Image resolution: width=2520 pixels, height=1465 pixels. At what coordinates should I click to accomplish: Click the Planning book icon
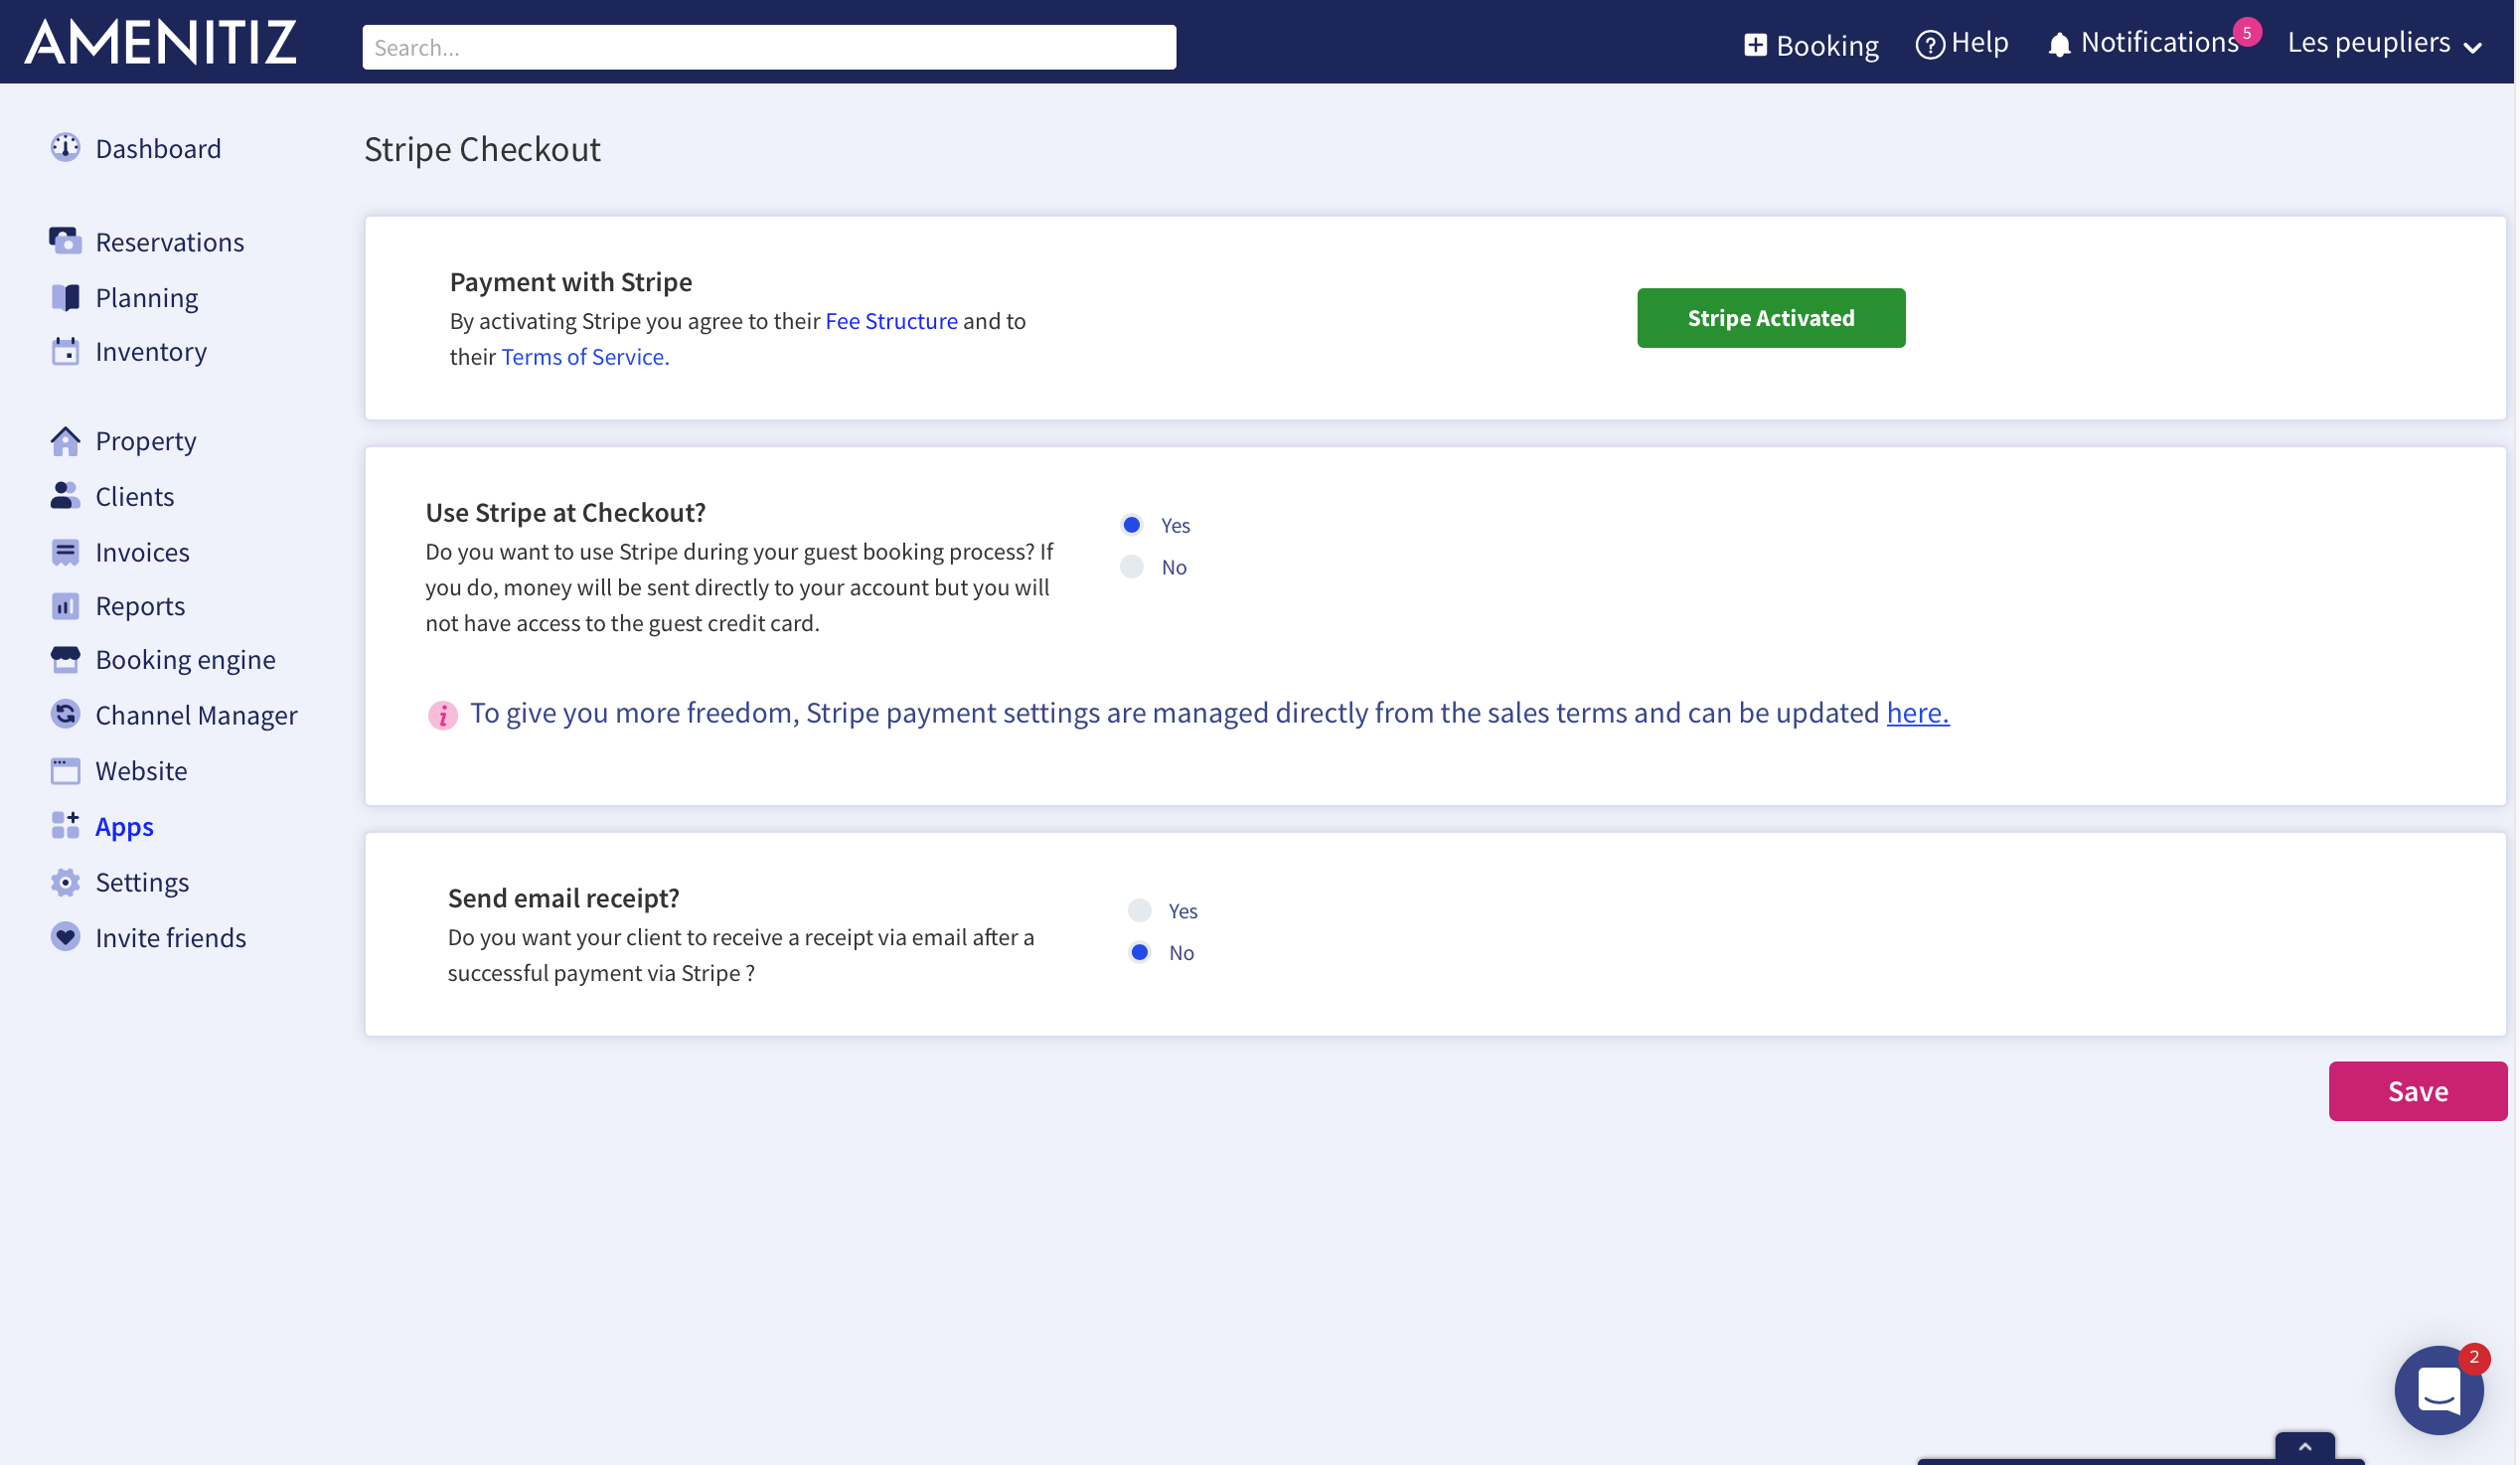click(65, 297)
